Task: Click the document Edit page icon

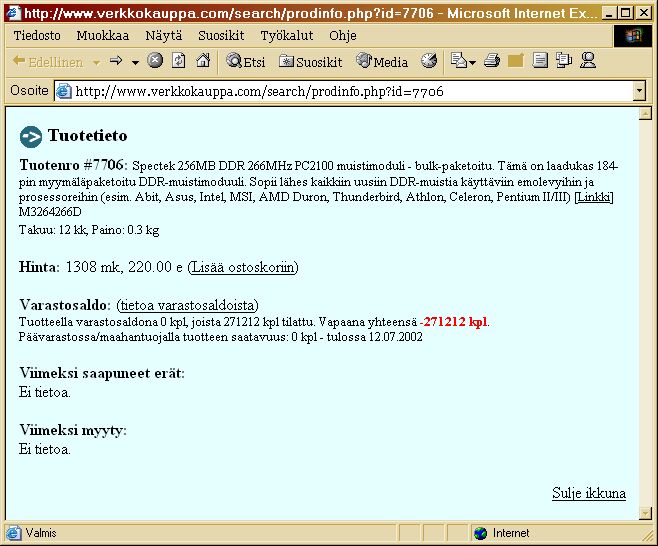Action: coord(540,61)
